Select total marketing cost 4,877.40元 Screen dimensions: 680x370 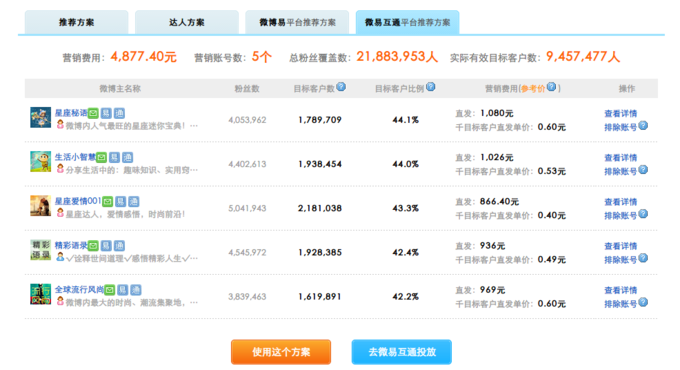[144, 57]
